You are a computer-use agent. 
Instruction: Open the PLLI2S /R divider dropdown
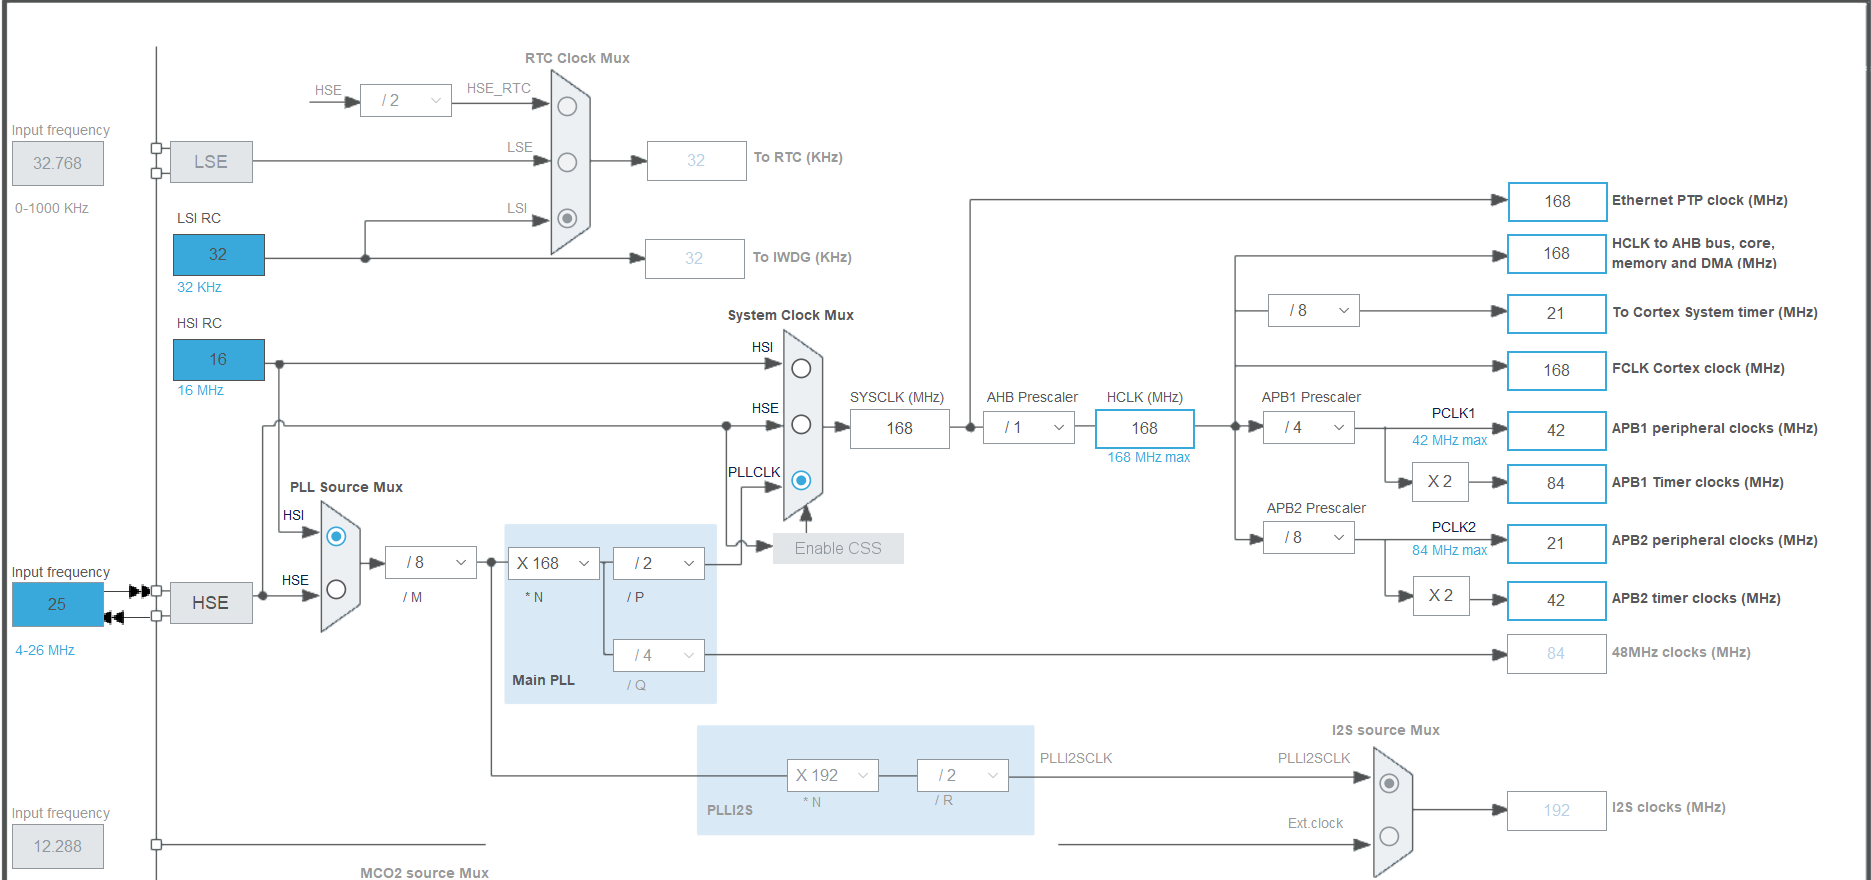pyautogui.click(x=963, y=776)
